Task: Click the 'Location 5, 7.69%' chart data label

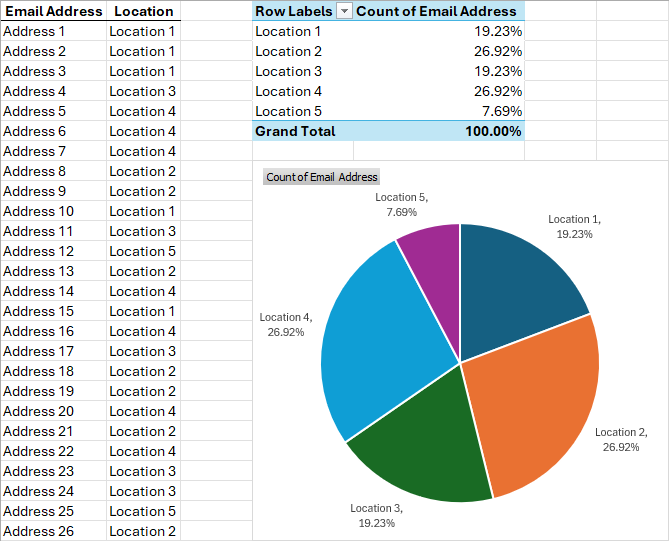Action: [x=401, y=205]
